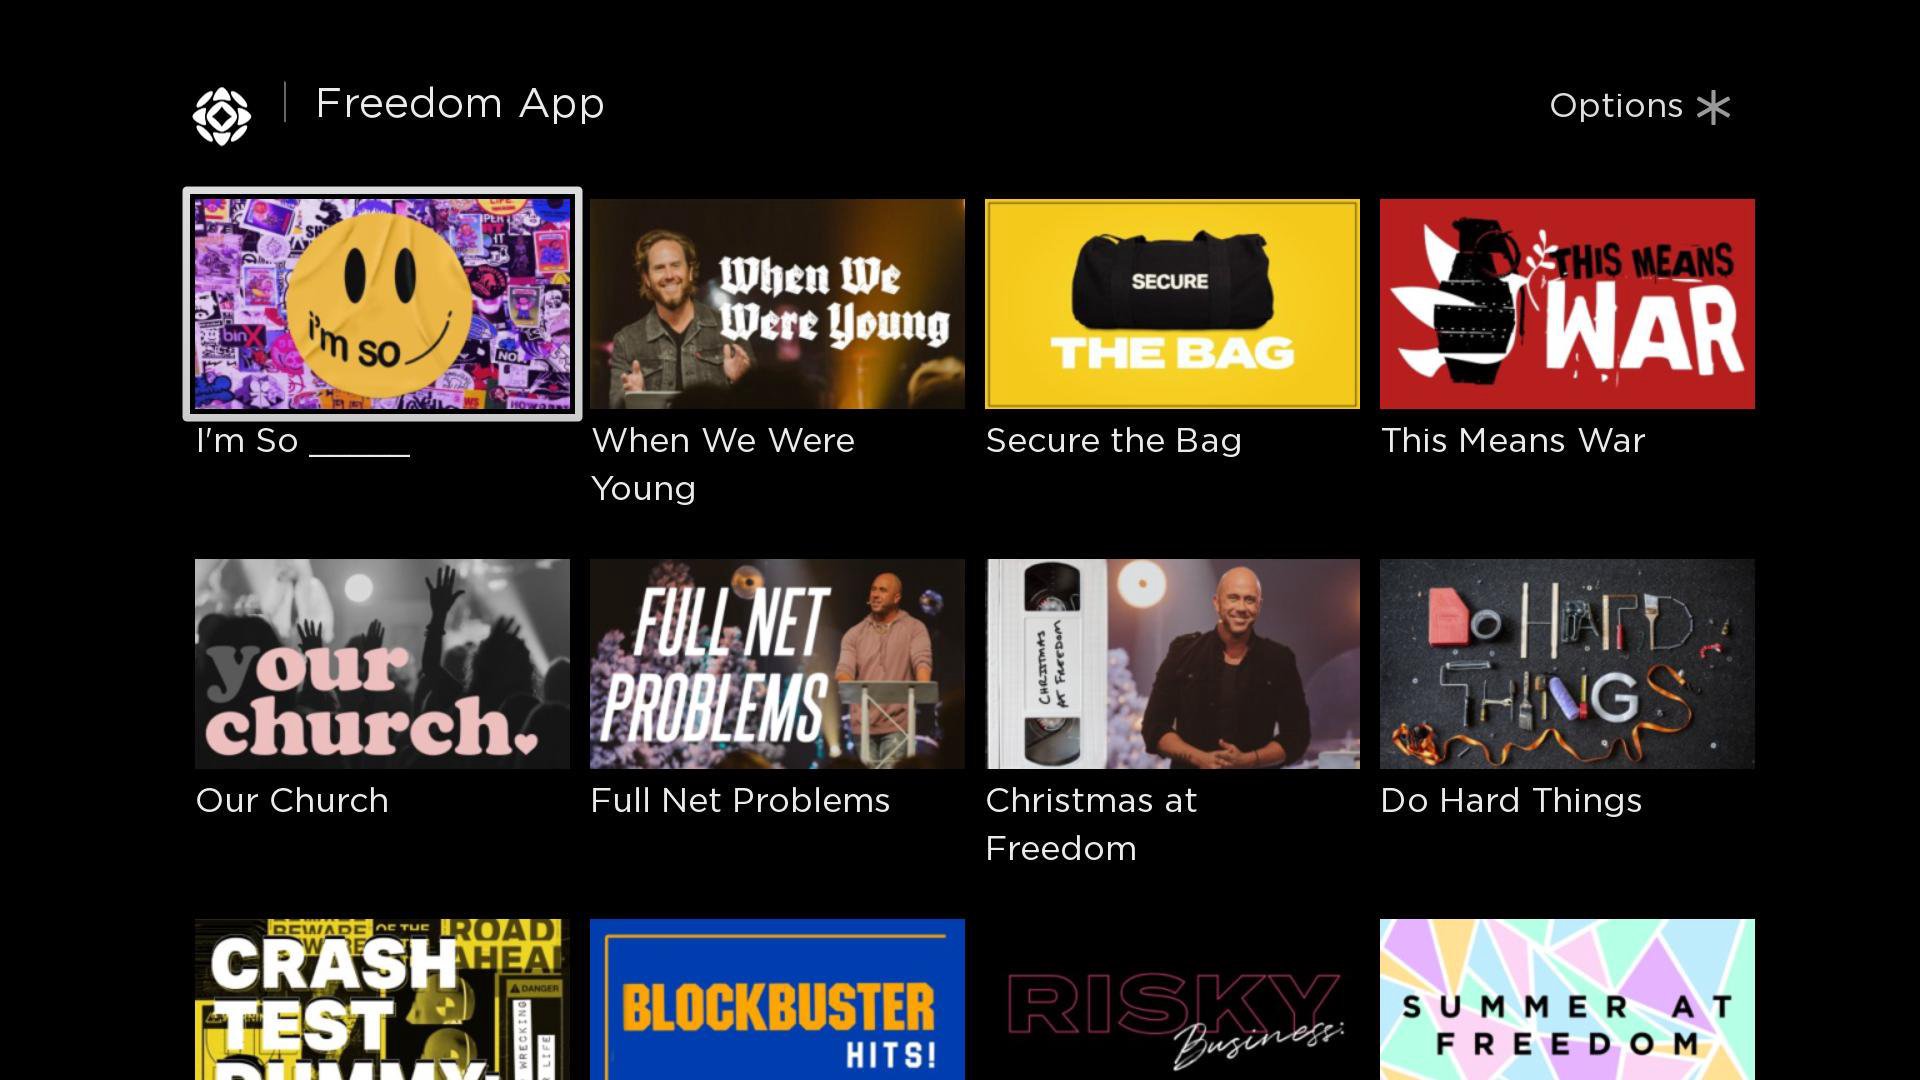Viewport: 1920px width, 1080px height.
Task: Open the Summer at Freedom thumbnail
Action: click(1567, 999)
